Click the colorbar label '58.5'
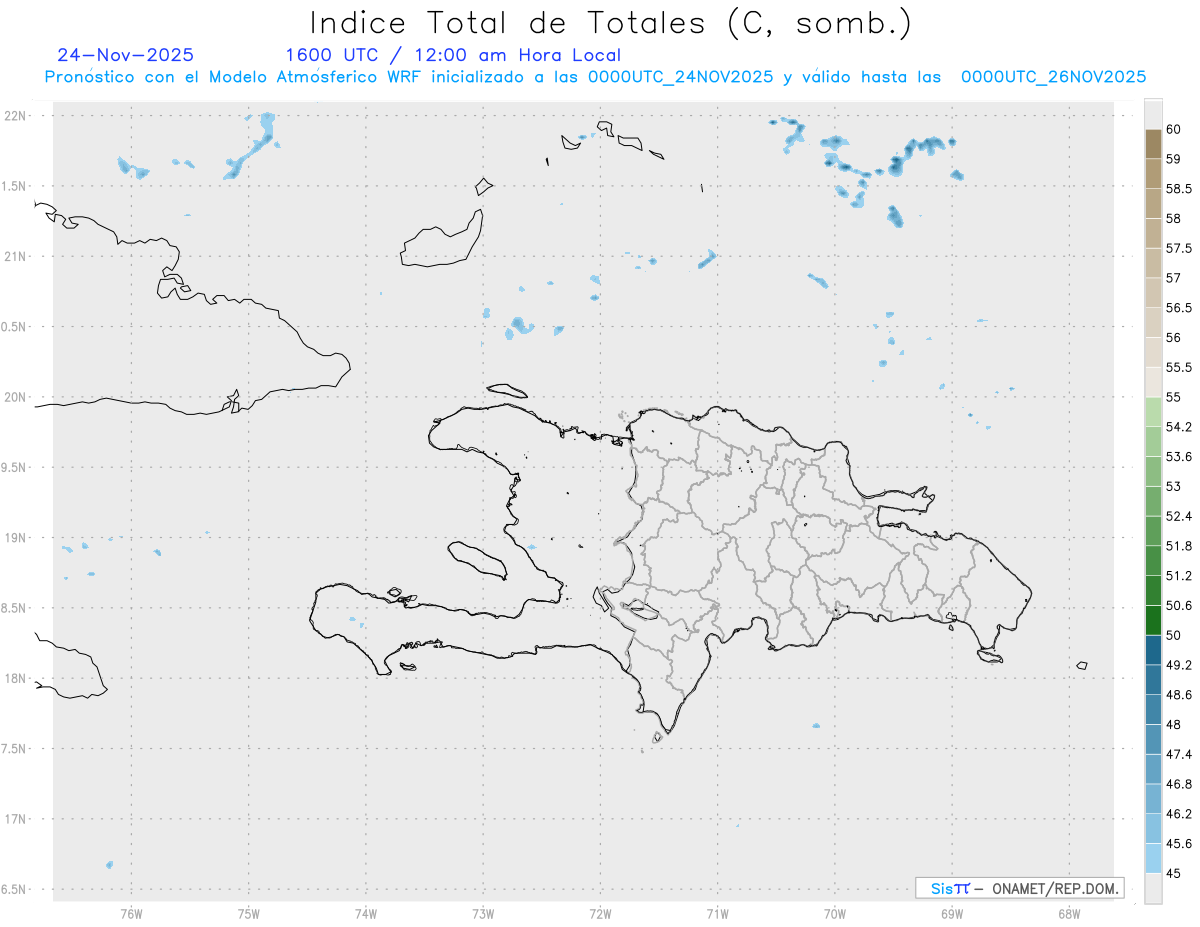Viewport: 1200px width, 927px height. point(1179,189)
